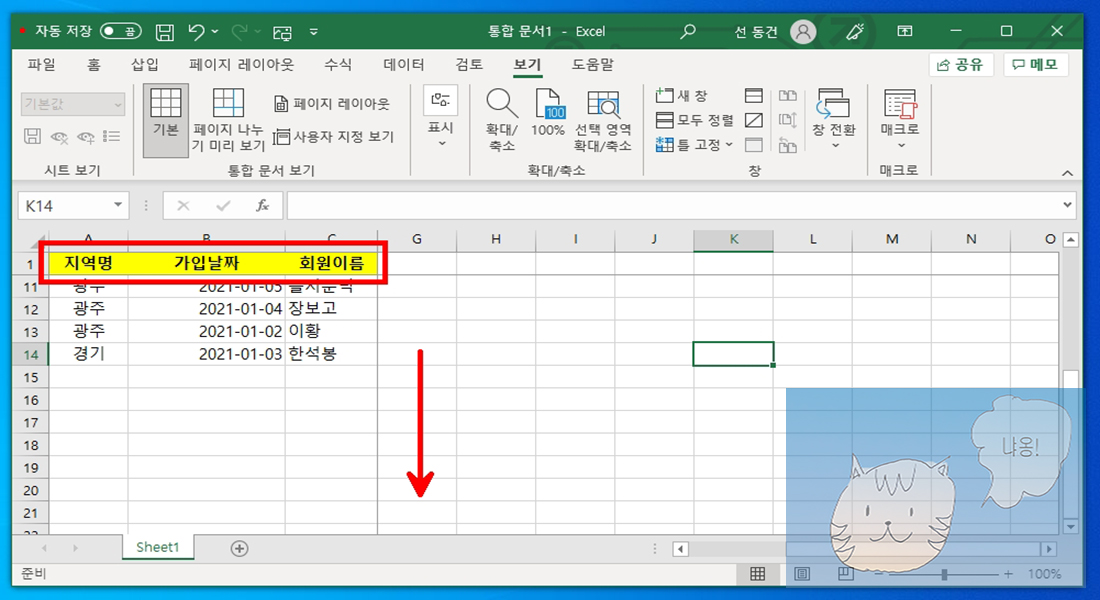Open the 기본값 sheet view combo box
The height and width of the screenshot is (600, 1100).
click(73, 104)
